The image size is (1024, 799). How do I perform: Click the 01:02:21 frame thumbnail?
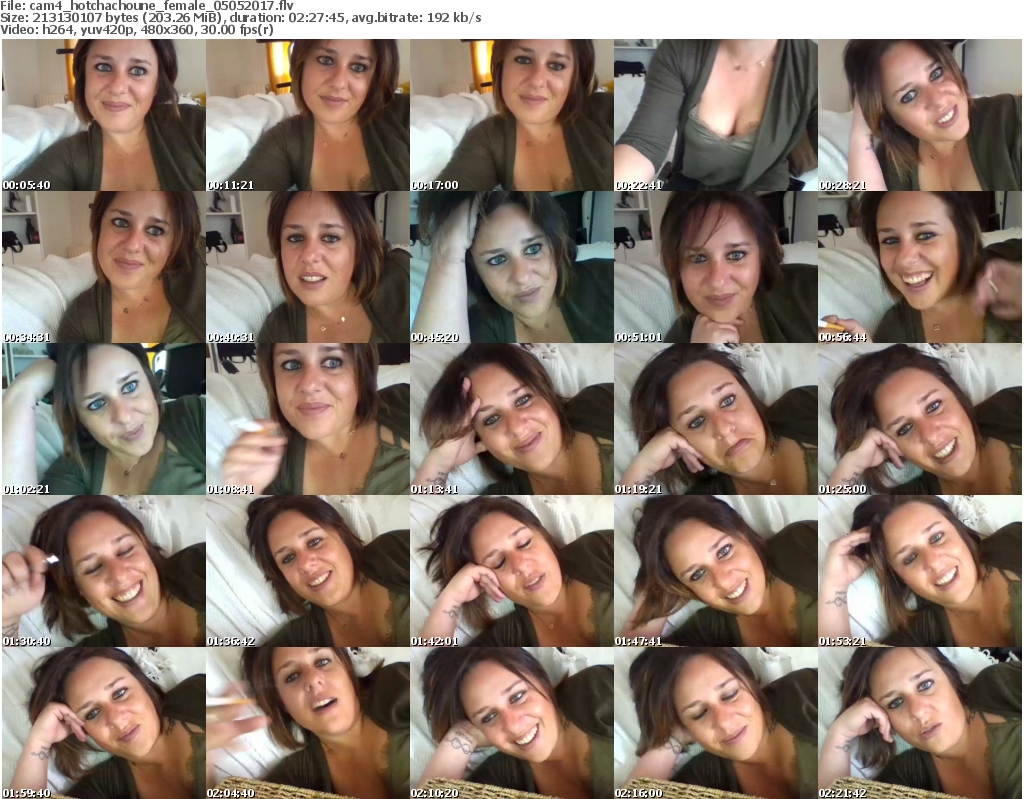point(103,419)
